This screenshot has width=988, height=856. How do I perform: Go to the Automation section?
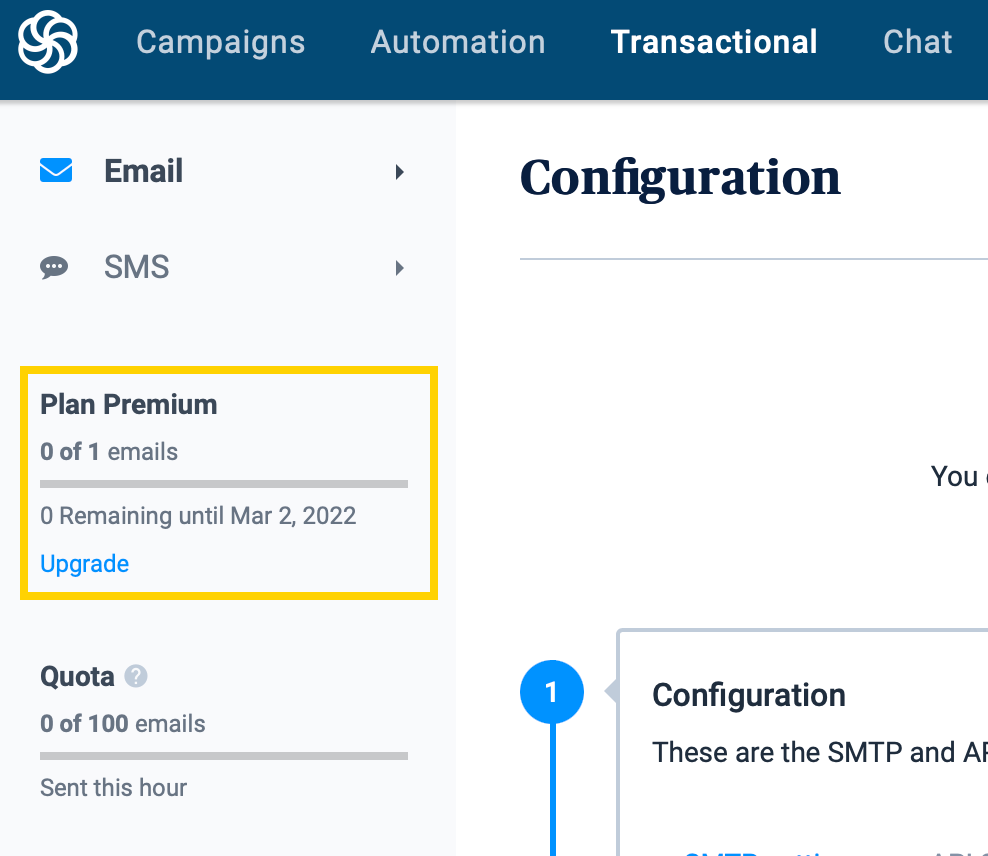[458, 42]
